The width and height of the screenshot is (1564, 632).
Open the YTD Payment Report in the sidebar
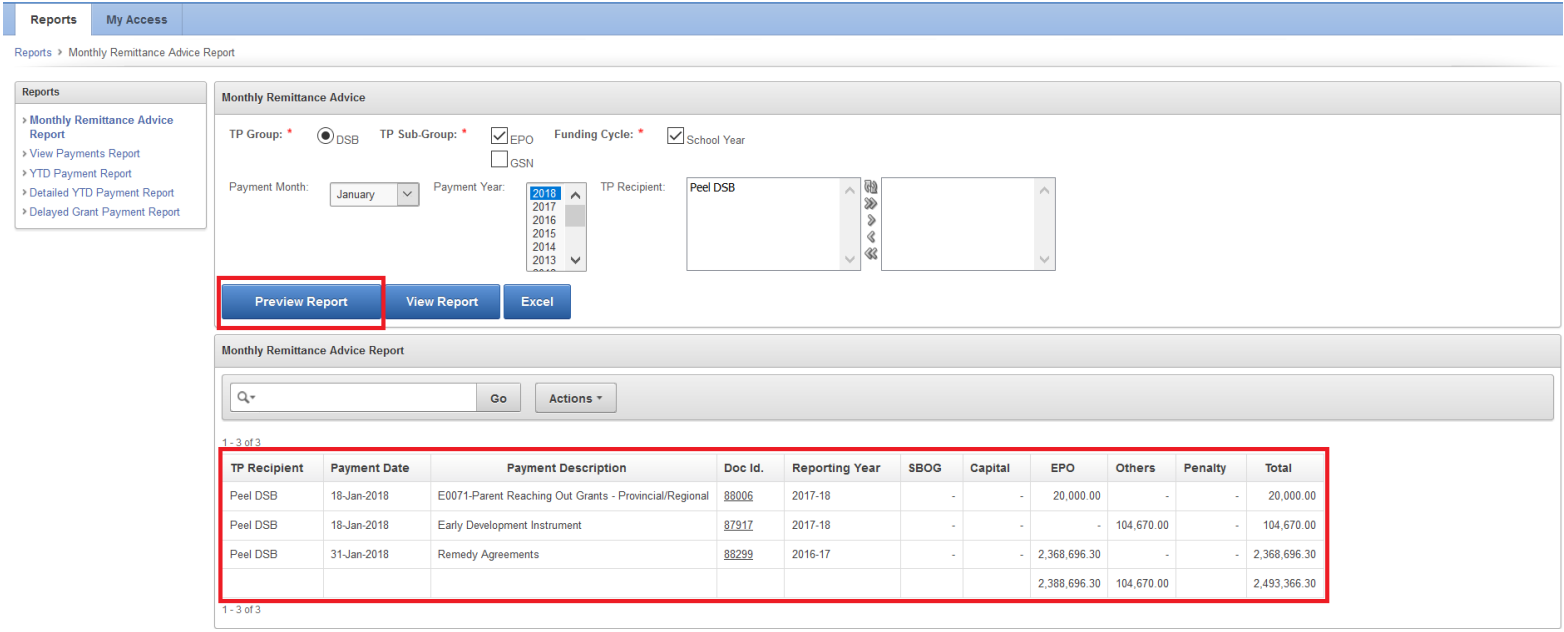[80, 173]
